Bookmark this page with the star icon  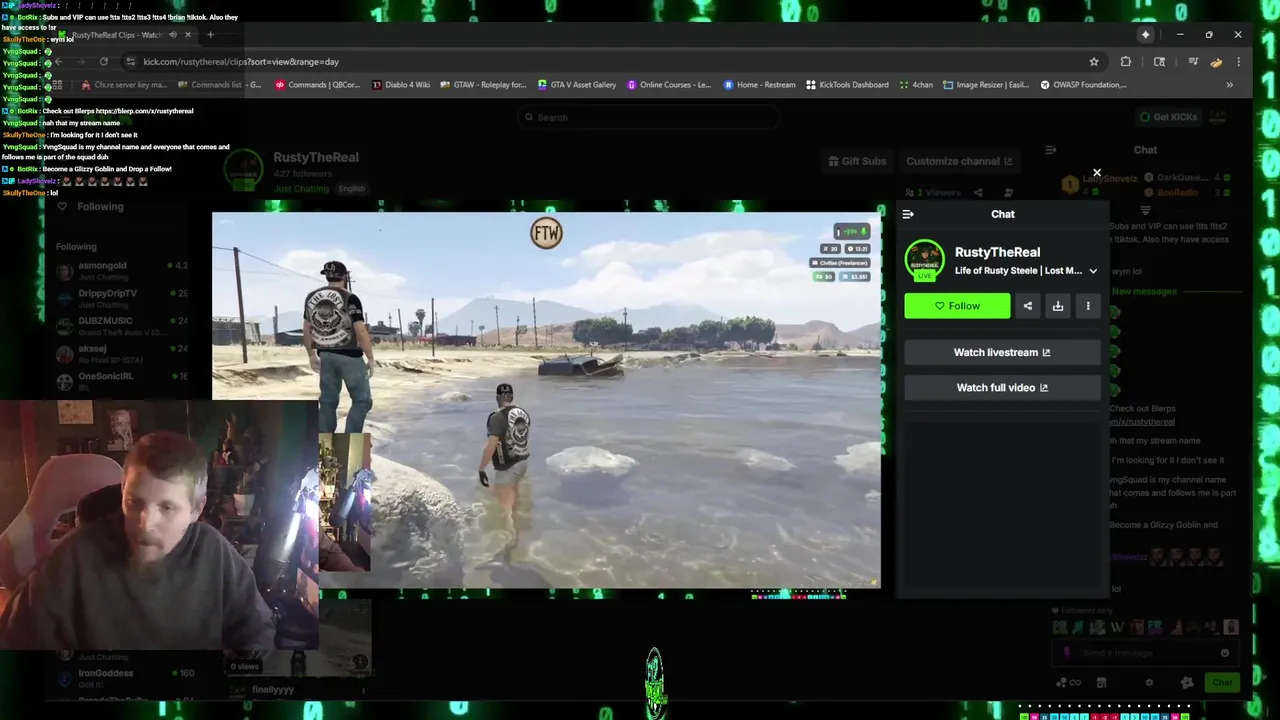[x=1094, y=62]
